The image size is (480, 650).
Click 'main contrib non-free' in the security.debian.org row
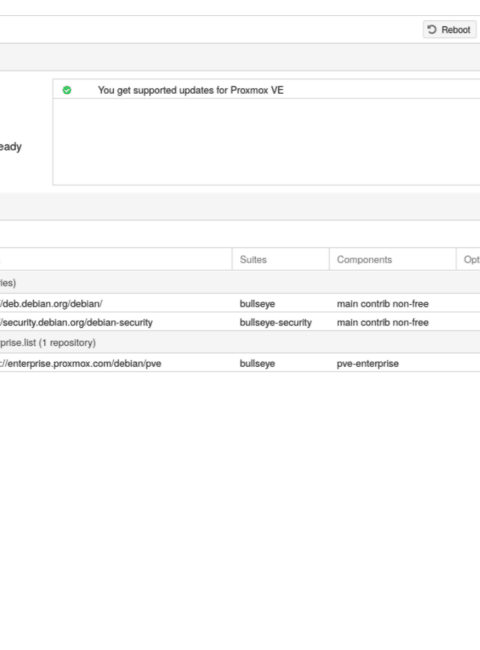[x=383, y=322]
